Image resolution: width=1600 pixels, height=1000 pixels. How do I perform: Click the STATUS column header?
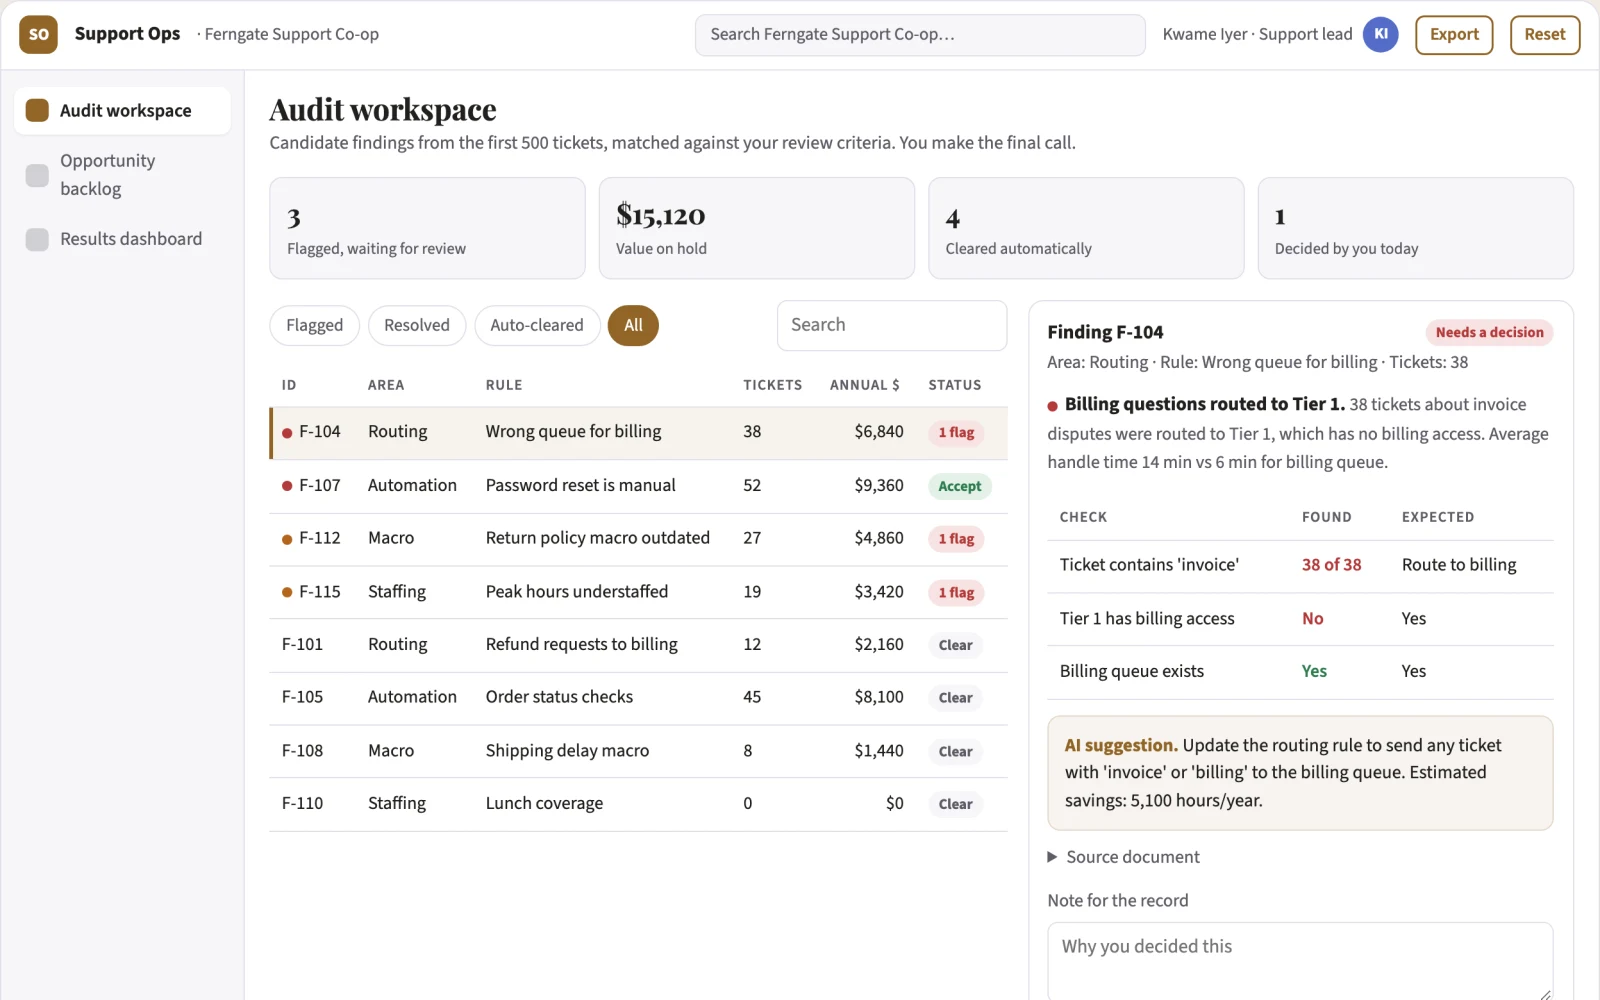pos(954,385)
